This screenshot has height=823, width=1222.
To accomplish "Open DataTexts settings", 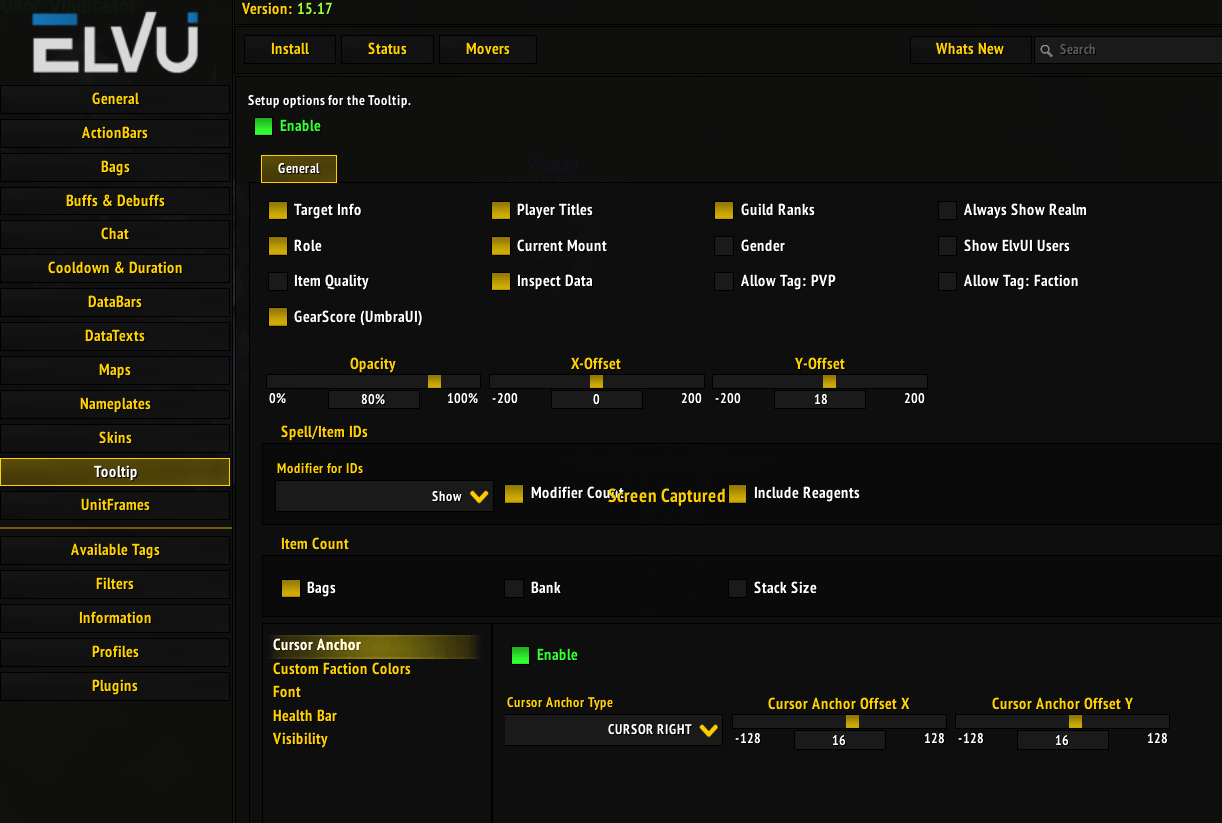I will (x=115, y=336).
